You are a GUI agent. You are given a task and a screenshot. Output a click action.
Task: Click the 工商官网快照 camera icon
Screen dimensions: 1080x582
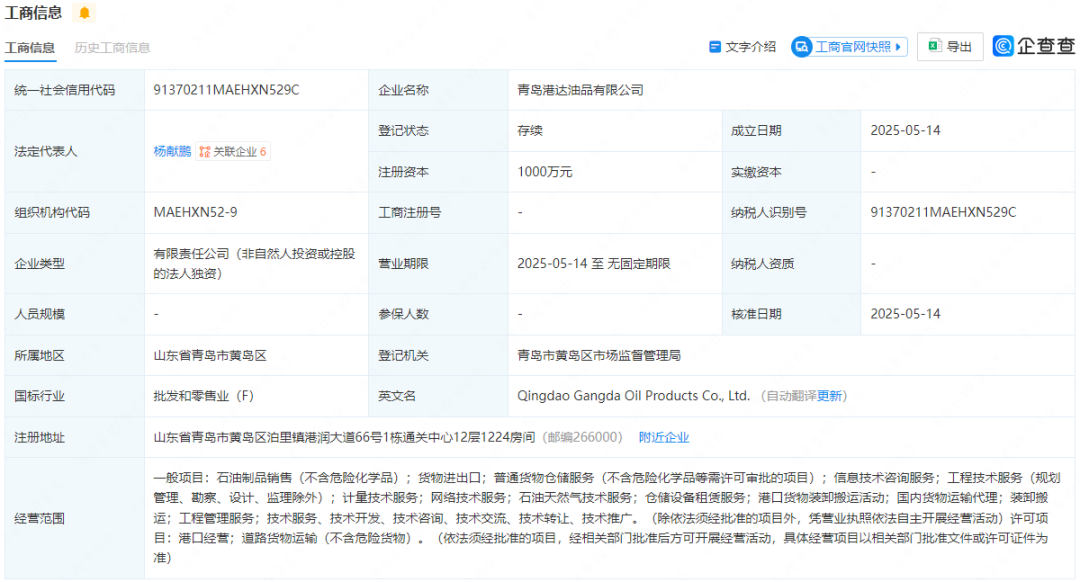point(802,47)
